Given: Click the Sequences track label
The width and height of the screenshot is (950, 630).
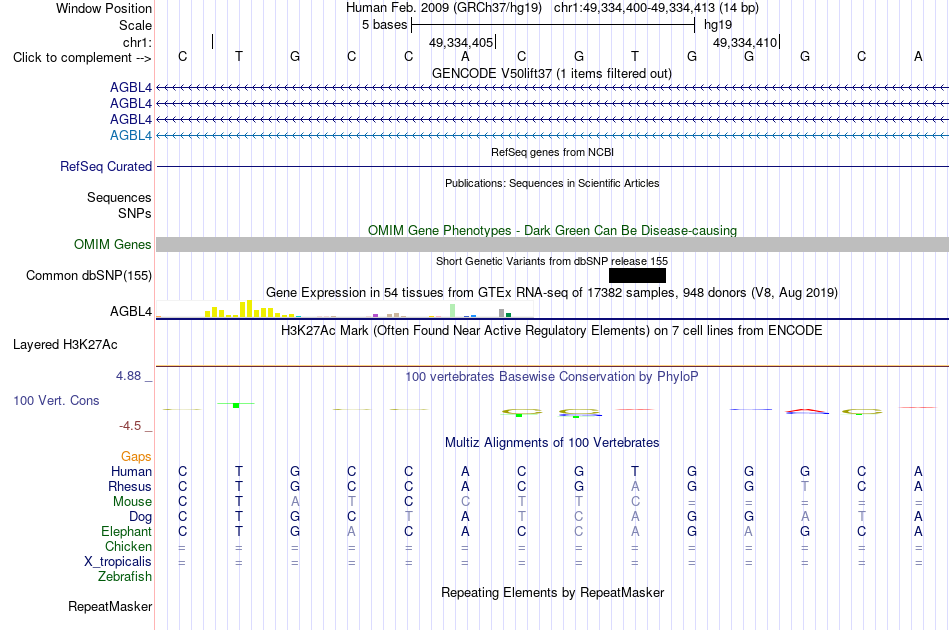Looking at the screenshot, I should tap(119, 197).
